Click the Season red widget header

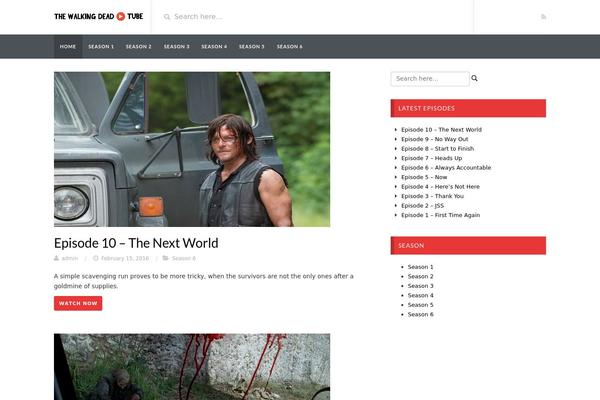pos(468,245)
